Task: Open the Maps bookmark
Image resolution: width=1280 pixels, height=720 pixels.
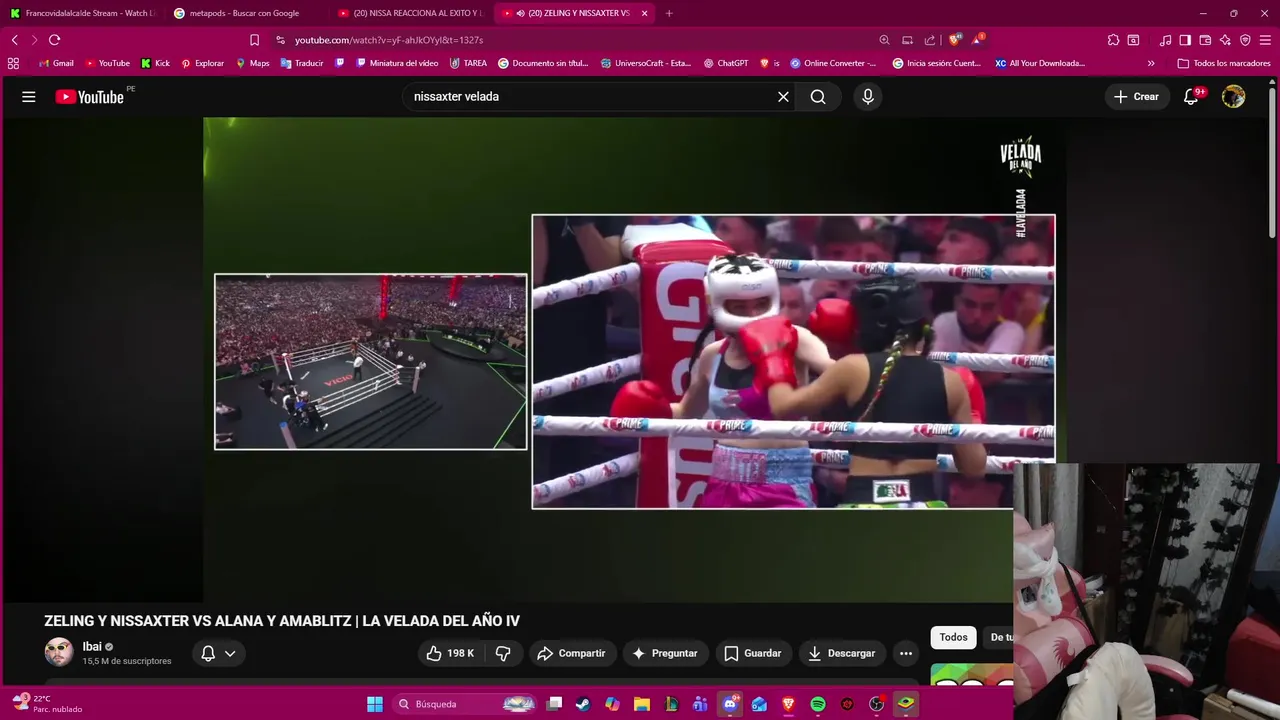Action: (252, 63)
